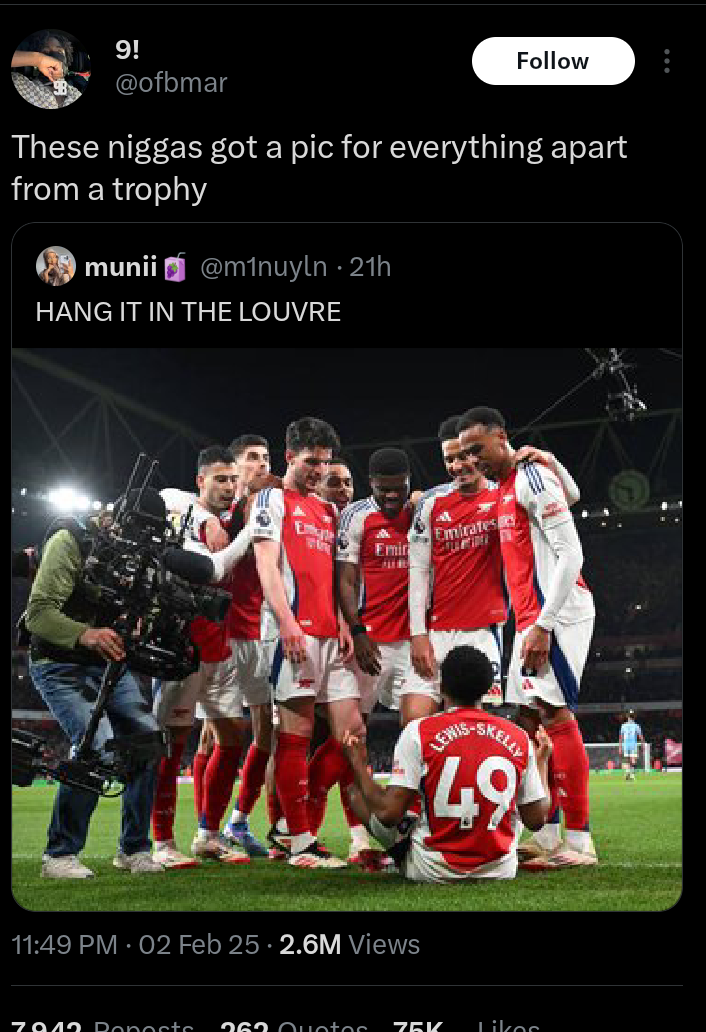Visit the @ofbmar handle link
The width and height of the screenshot is (706, 1032).
pos(171,82)
